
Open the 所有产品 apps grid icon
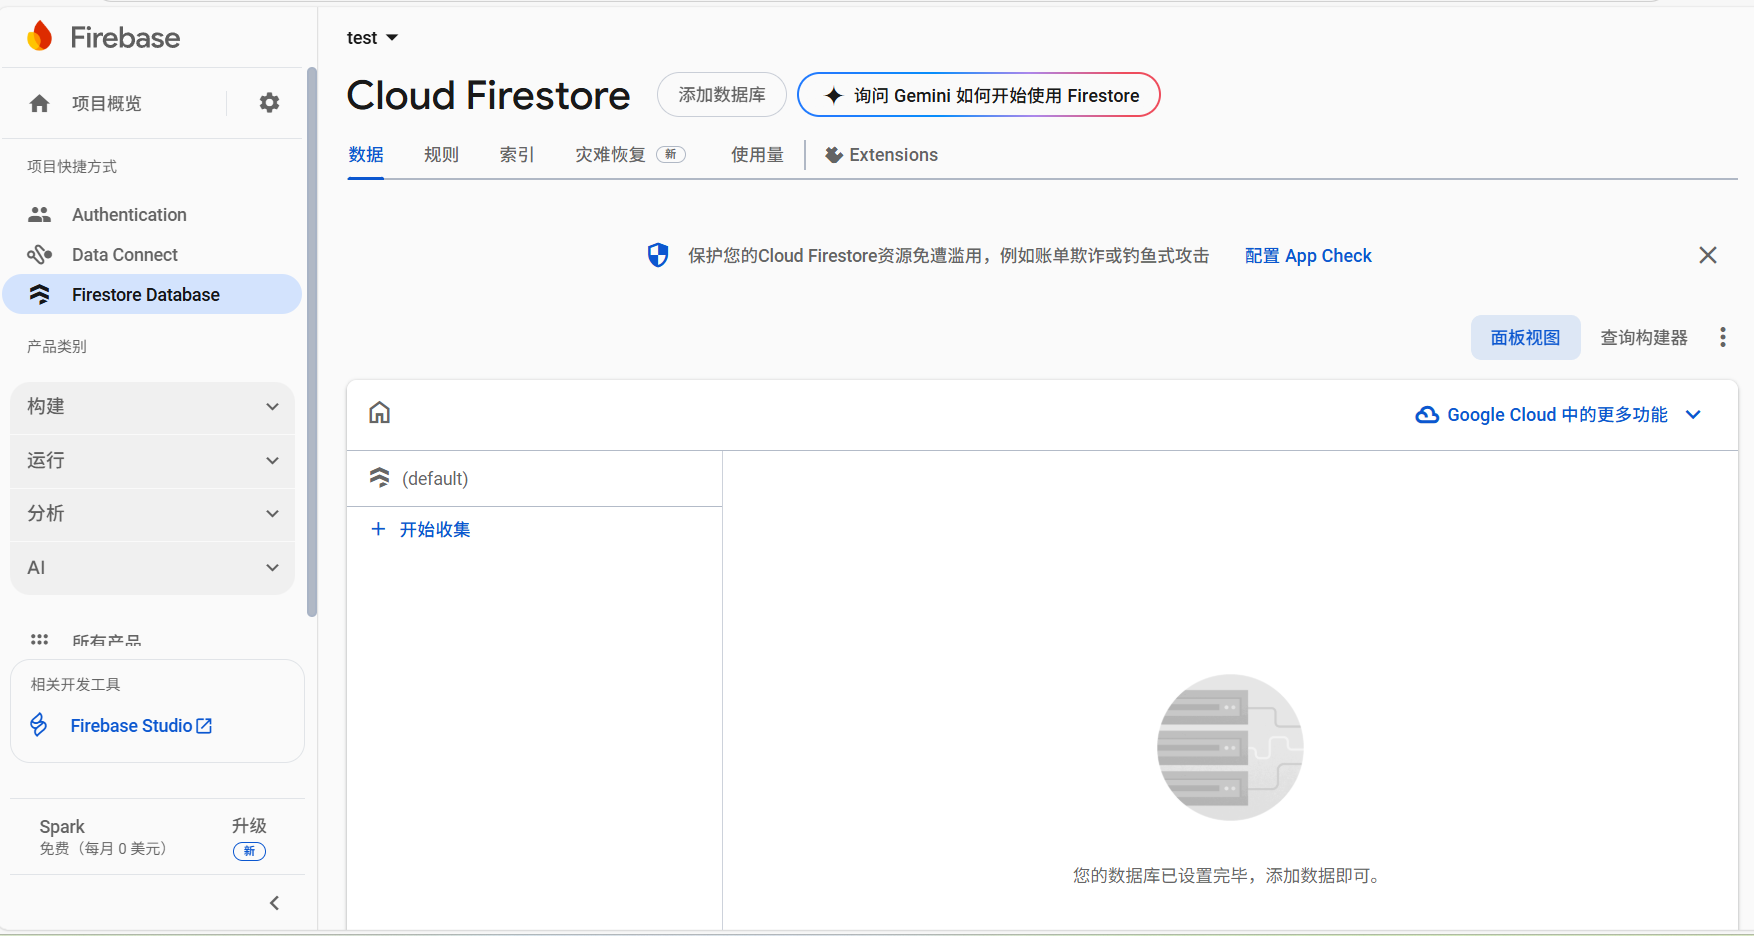tap(39, 640)
